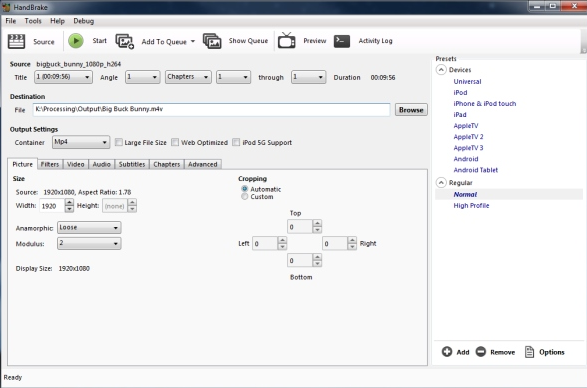Select the AppleTV preset
The width and height of the screenshot is (587, 388).
(466, 125)
